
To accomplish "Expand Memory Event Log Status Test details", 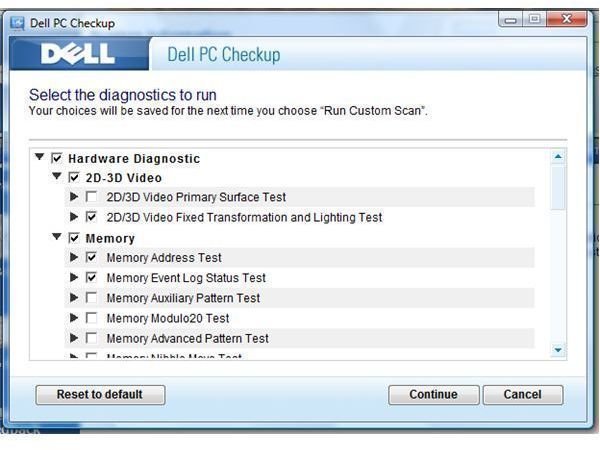I will 75,277.
